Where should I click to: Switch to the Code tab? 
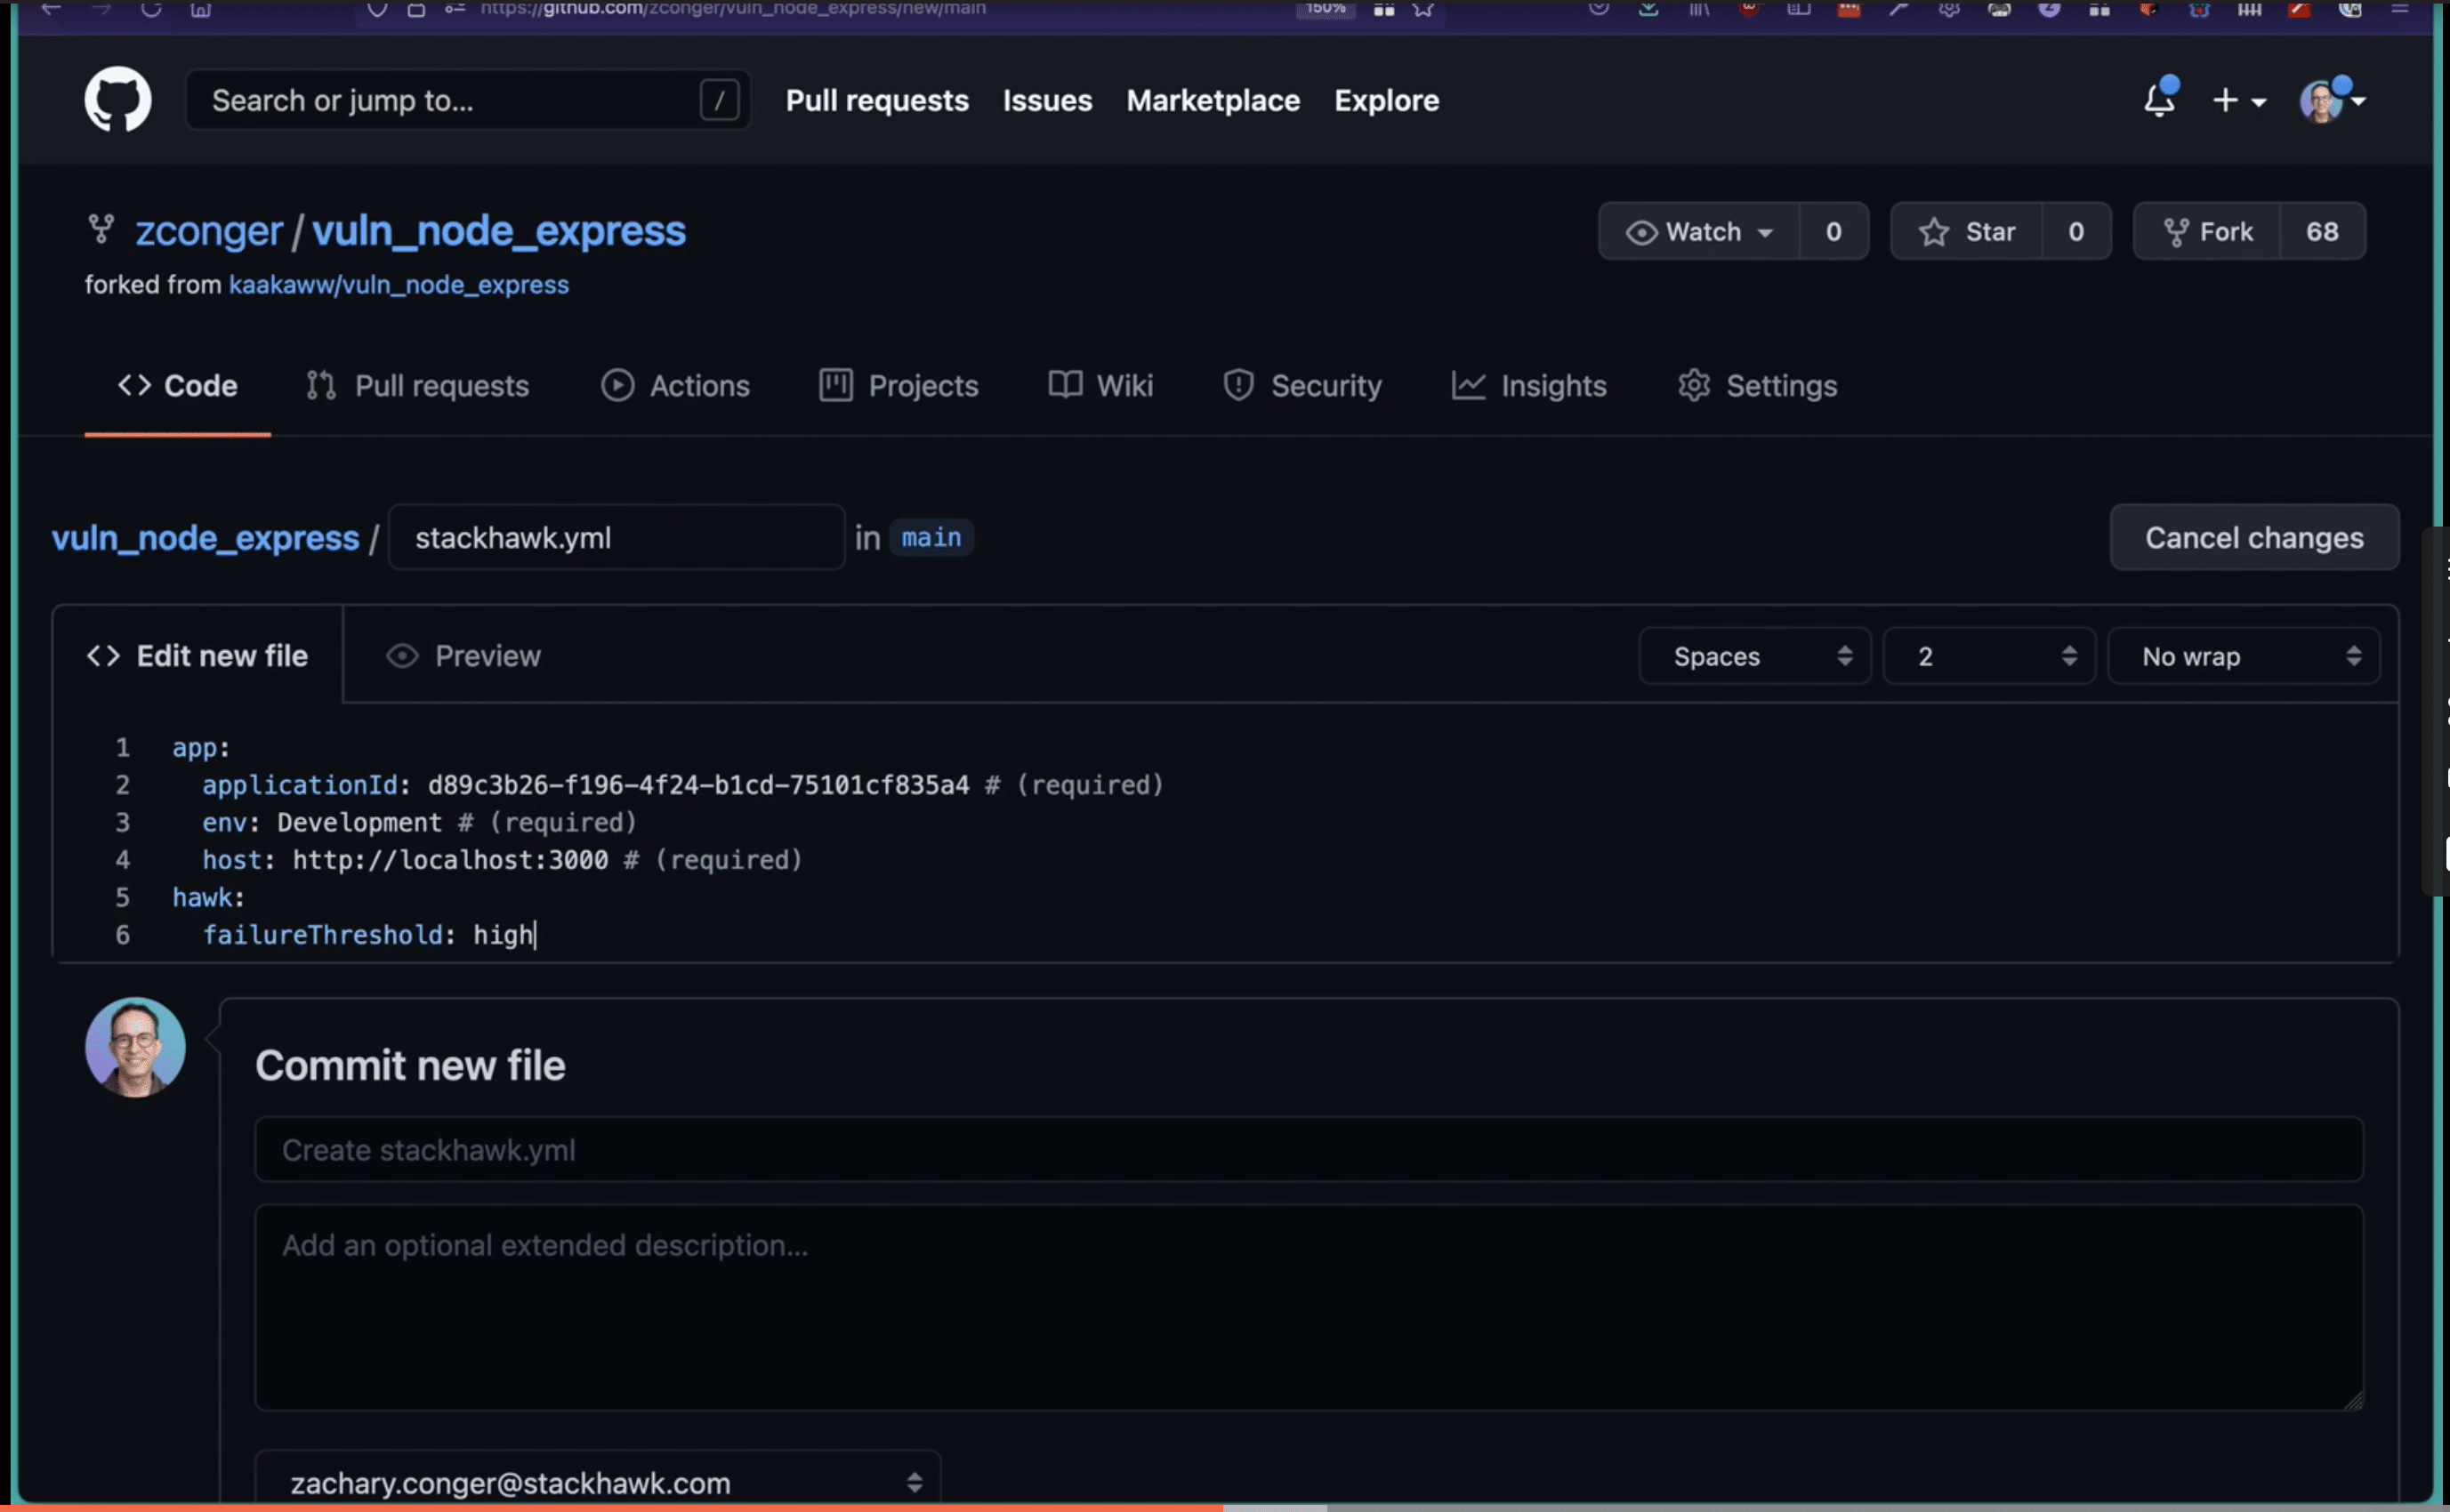(178, 386)
